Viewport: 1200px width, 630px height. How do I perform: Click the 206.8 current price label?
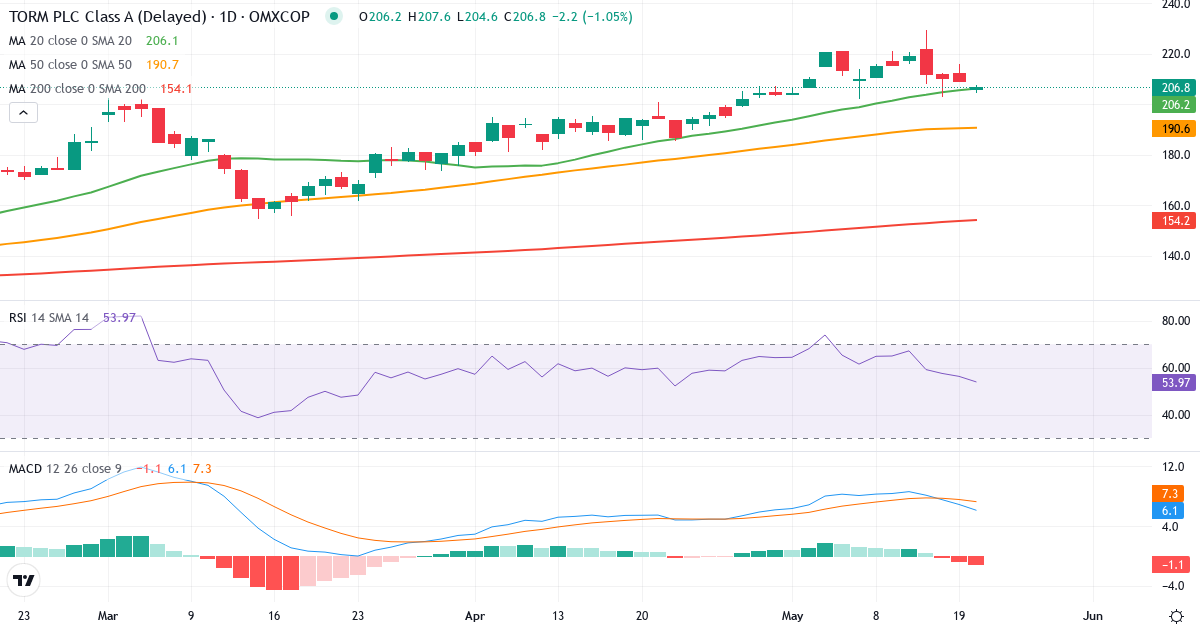pyautogui.click(x=1172, y=87)
